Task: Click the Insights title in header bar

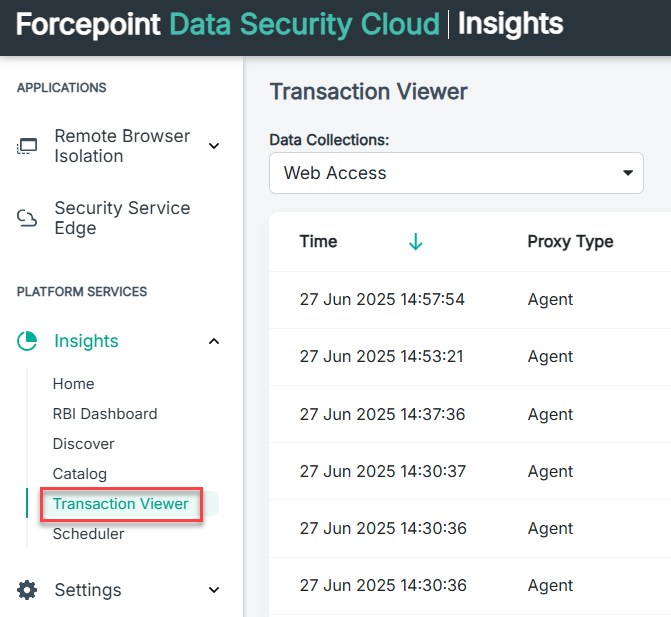Action: tap(510, 24)
